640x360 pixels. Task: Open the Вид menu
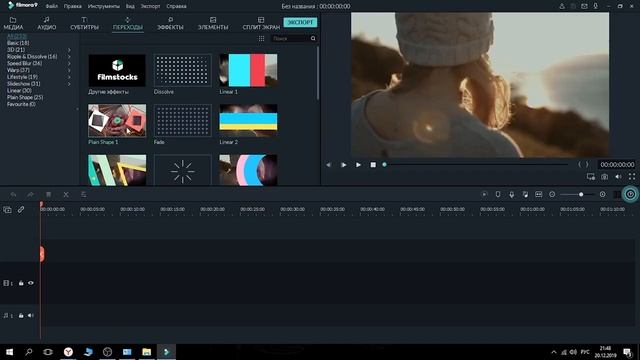click(x=130, y=6)
